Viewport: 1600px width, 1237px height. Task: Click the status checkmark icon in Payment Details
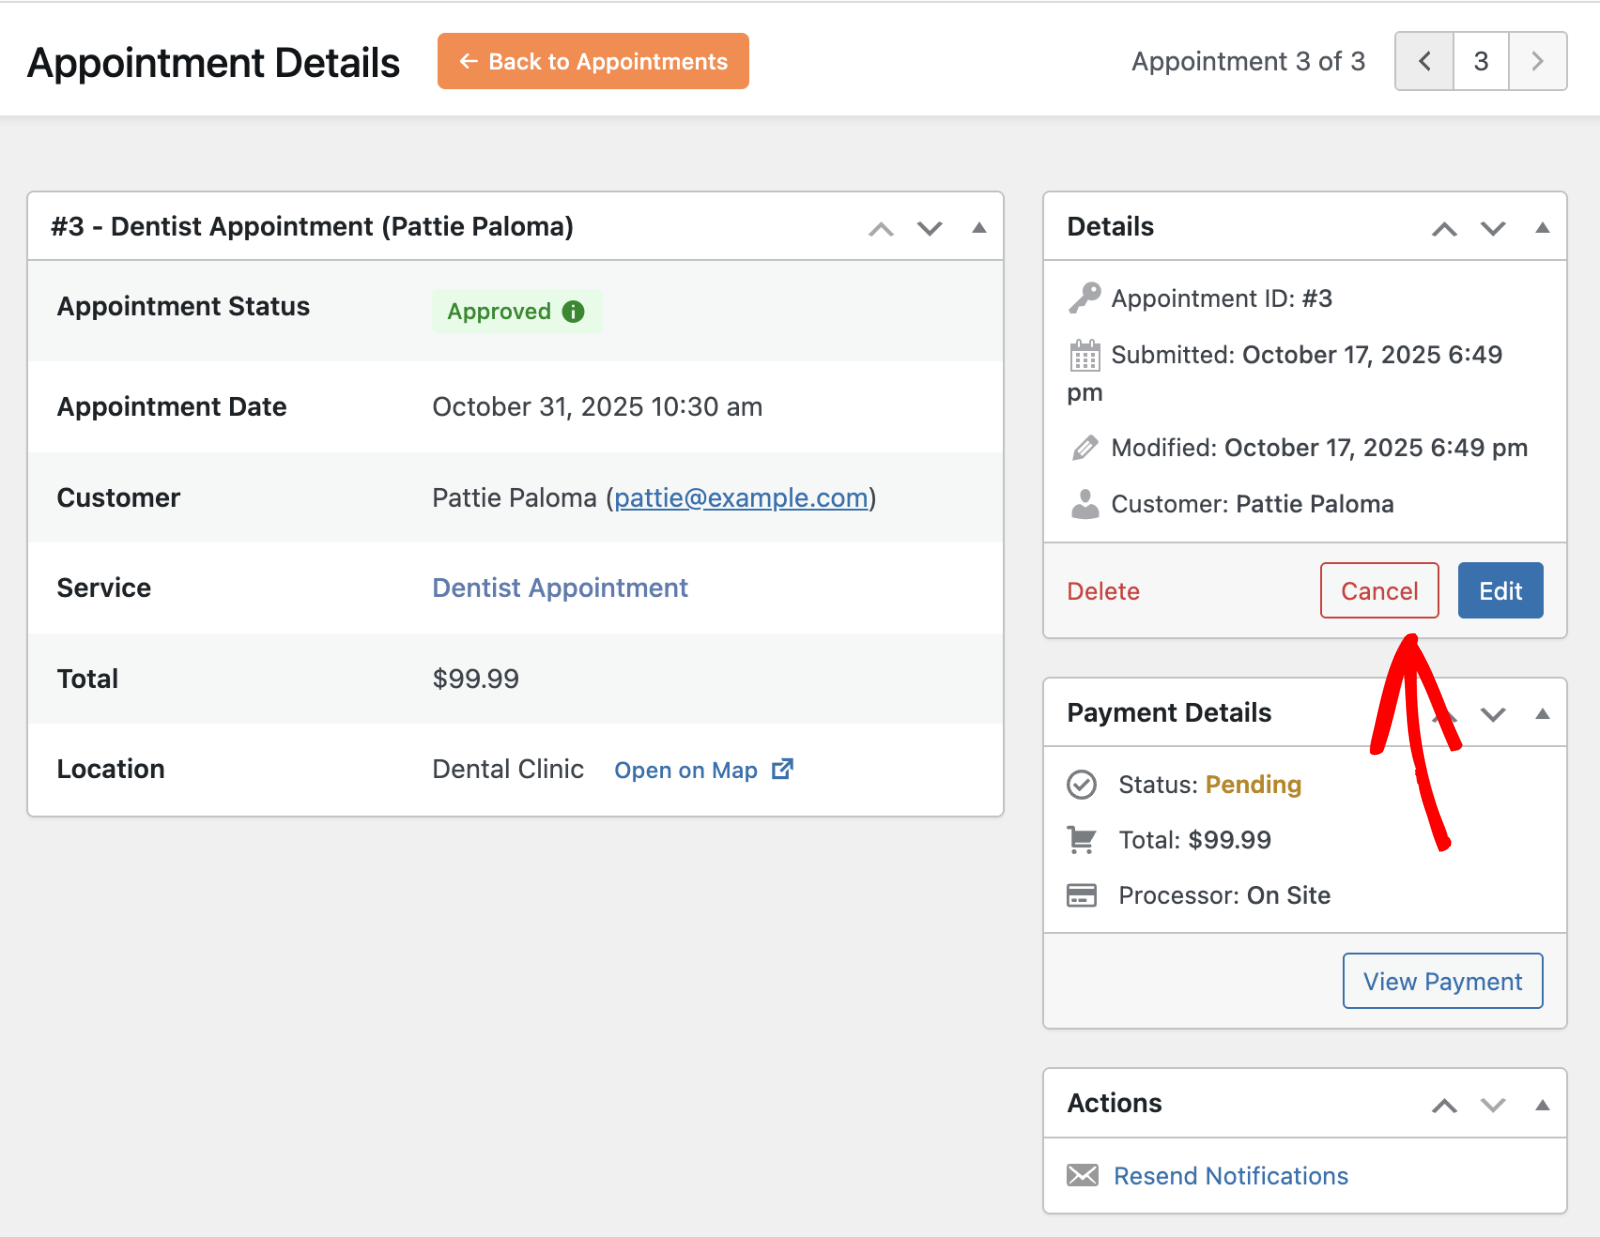1081,784
